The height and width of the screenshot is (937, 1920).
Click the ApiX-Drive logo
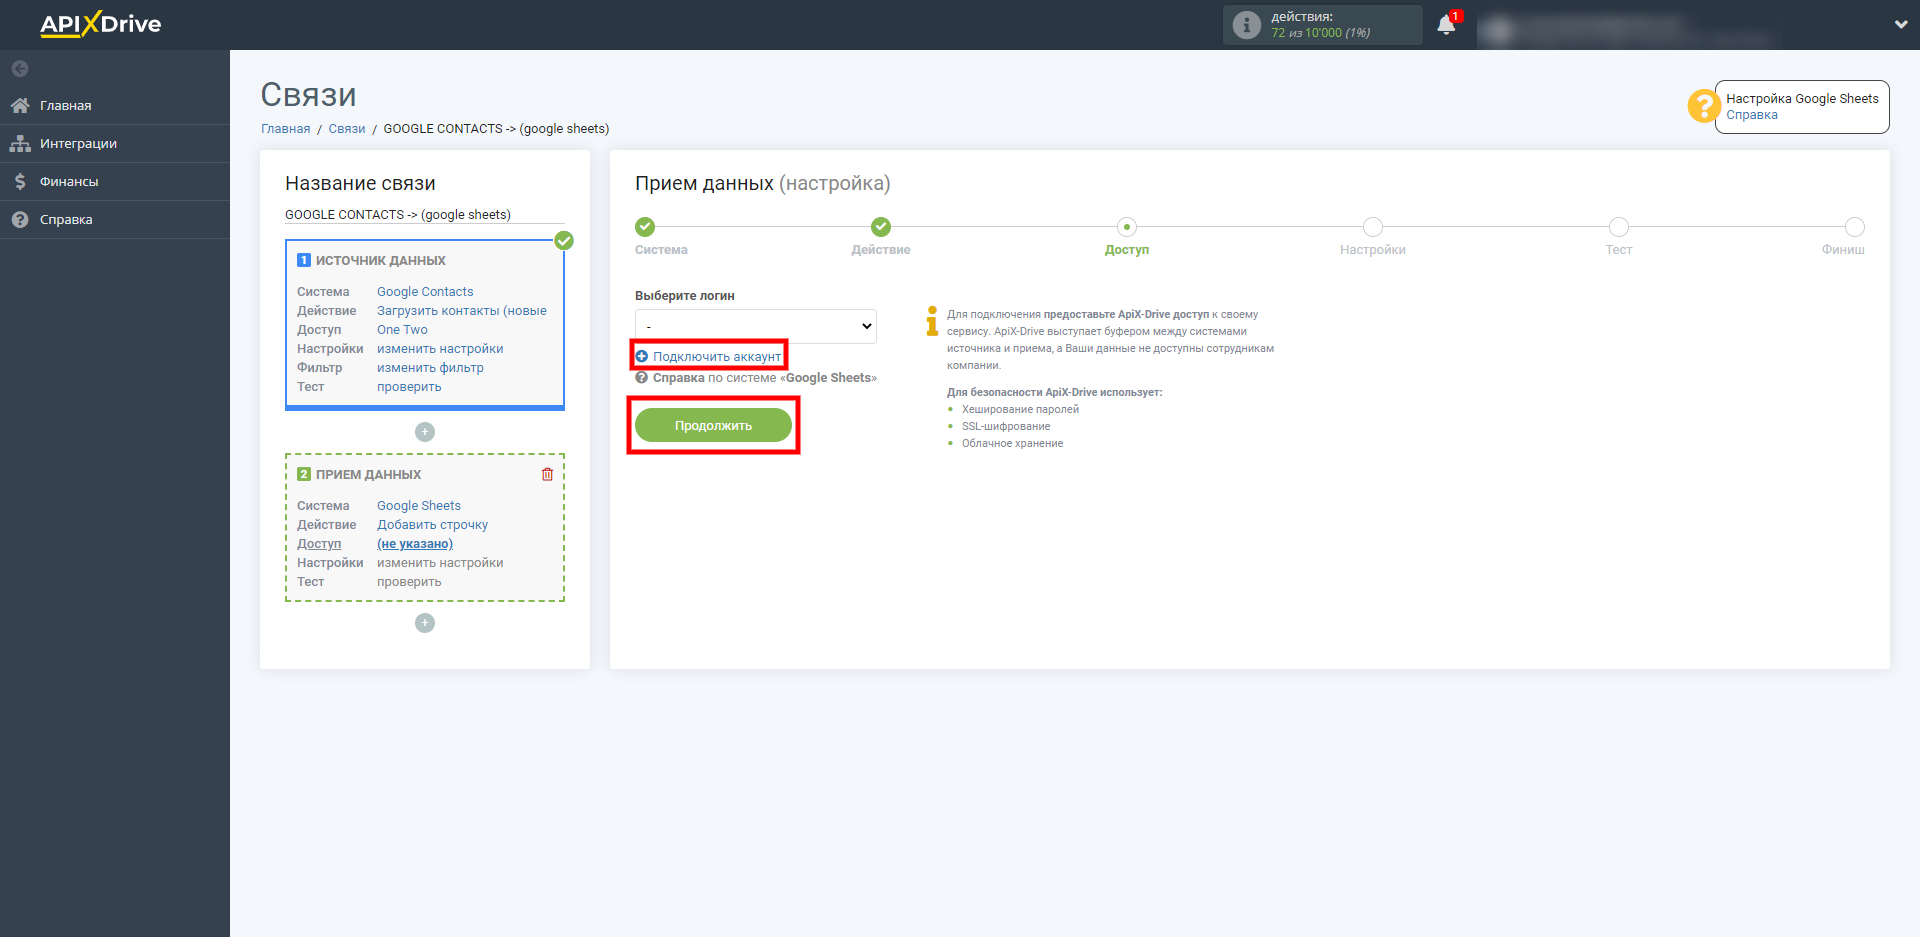click(x=100, y=24)
